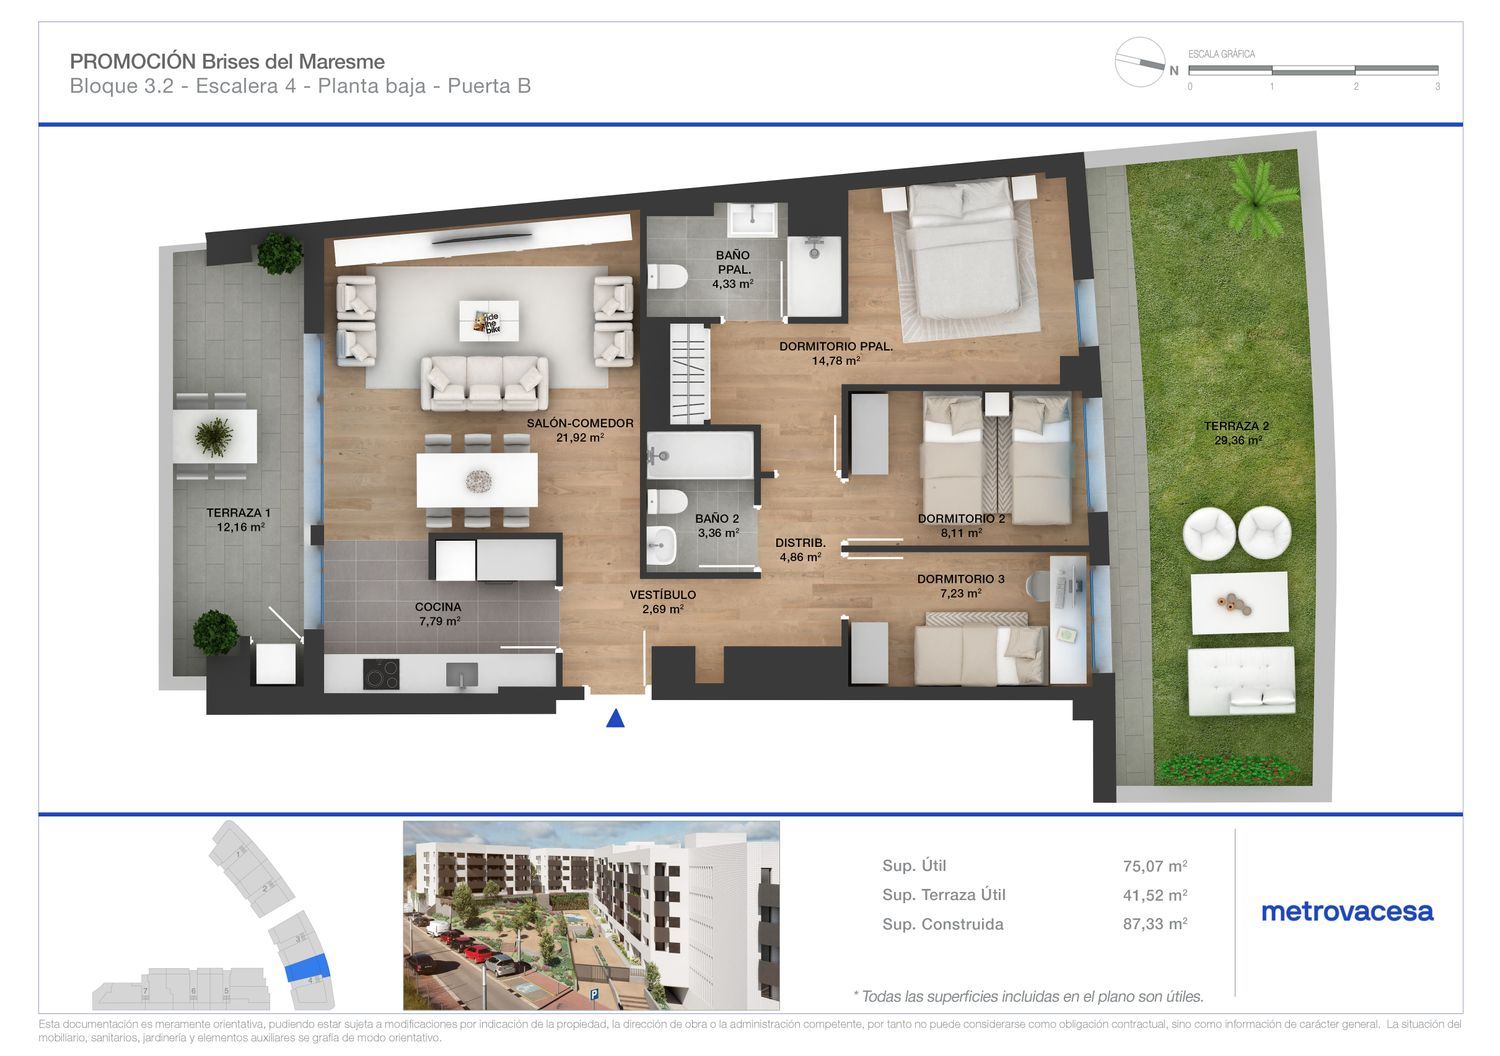
Task: Click the potted plant on Terraza 1 table
Action: [x=214, y=437]
